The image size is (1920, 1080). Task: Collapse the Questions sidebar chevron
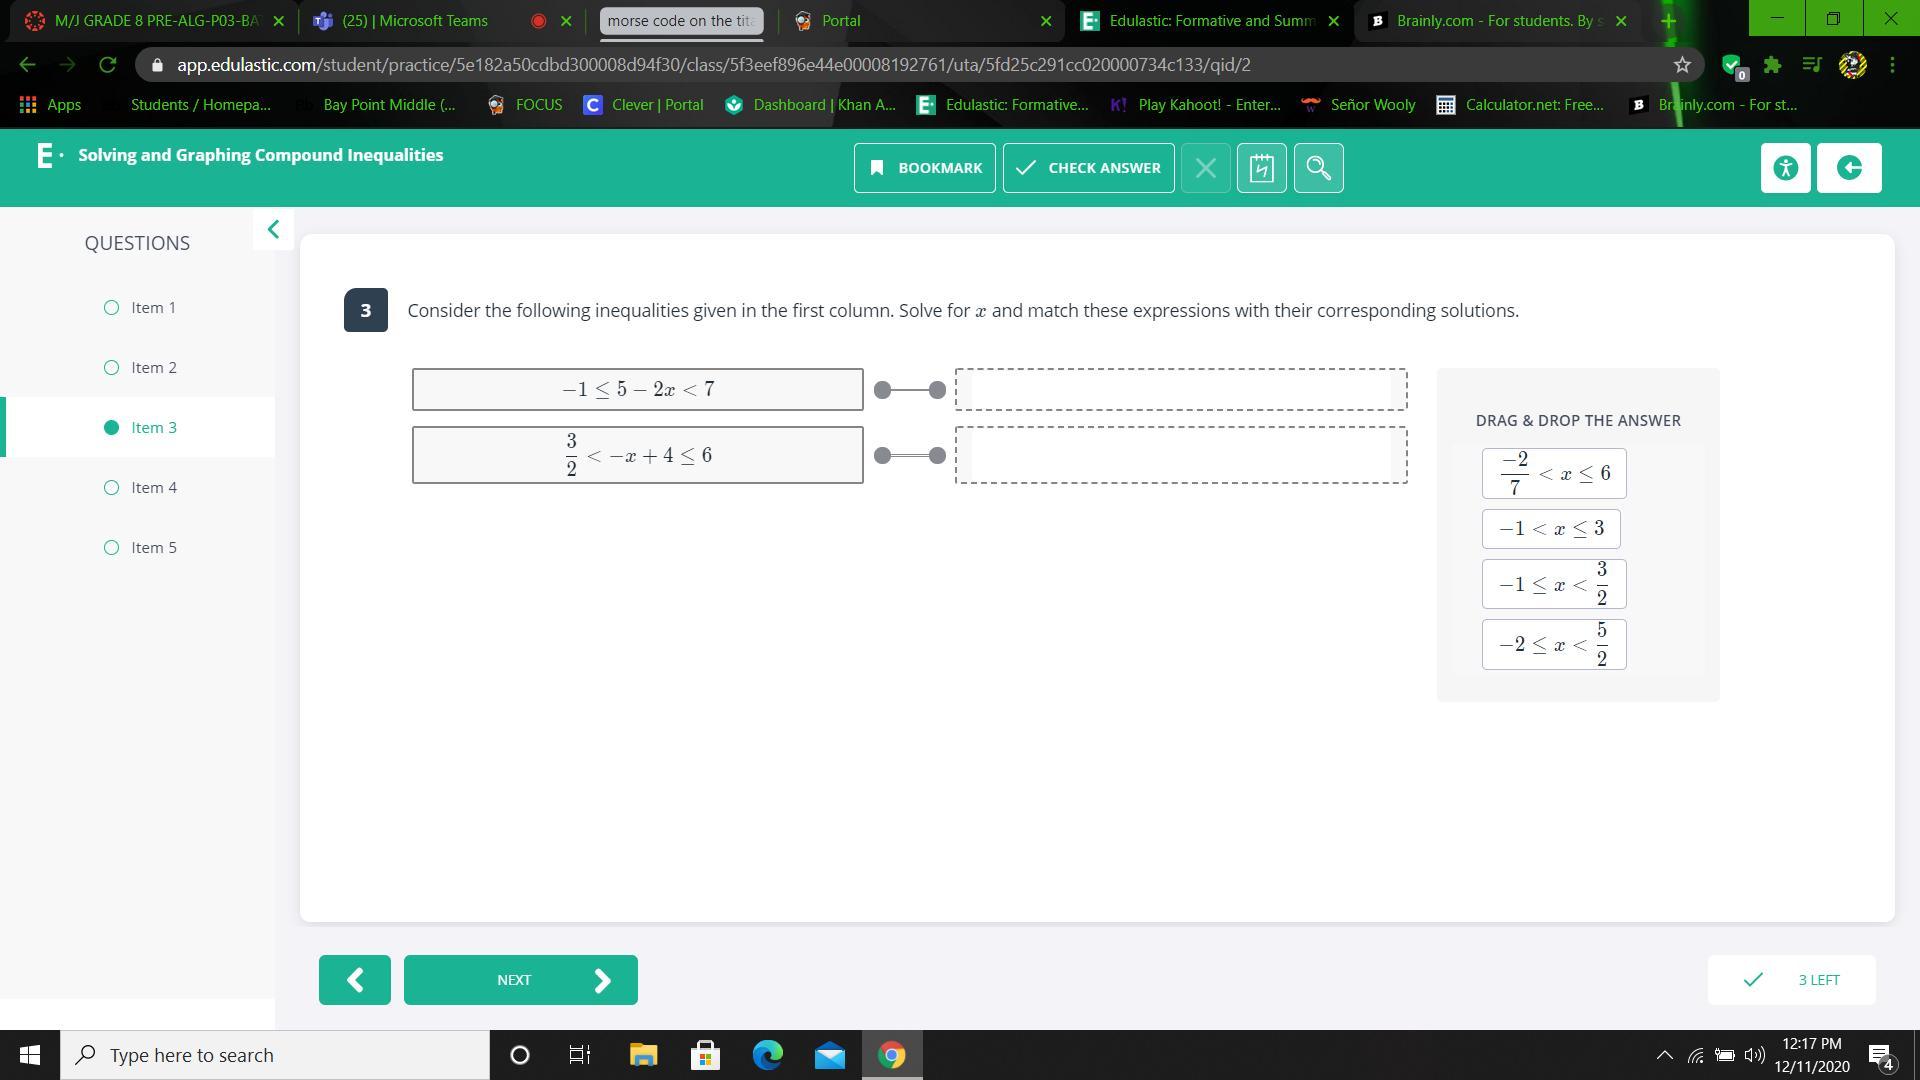coord(273,230)
